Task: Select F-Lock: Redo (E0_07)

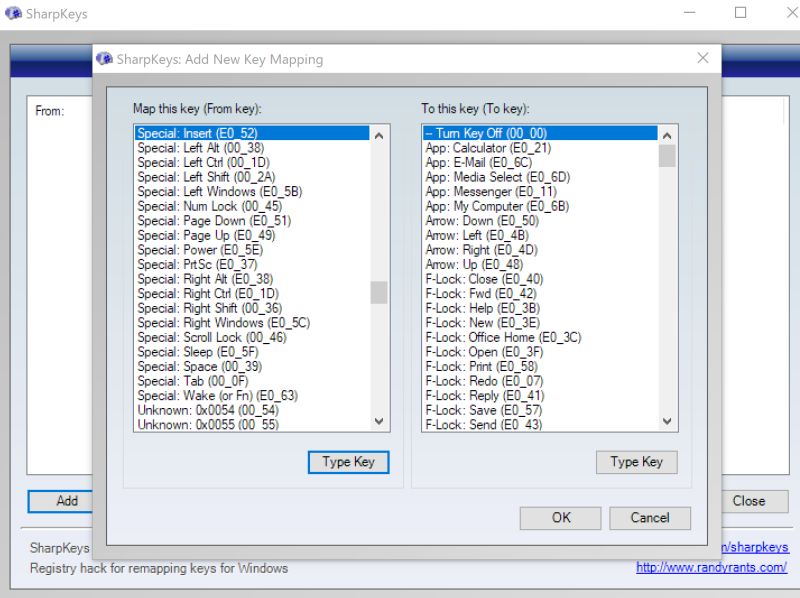Action: tap(540, 381)
